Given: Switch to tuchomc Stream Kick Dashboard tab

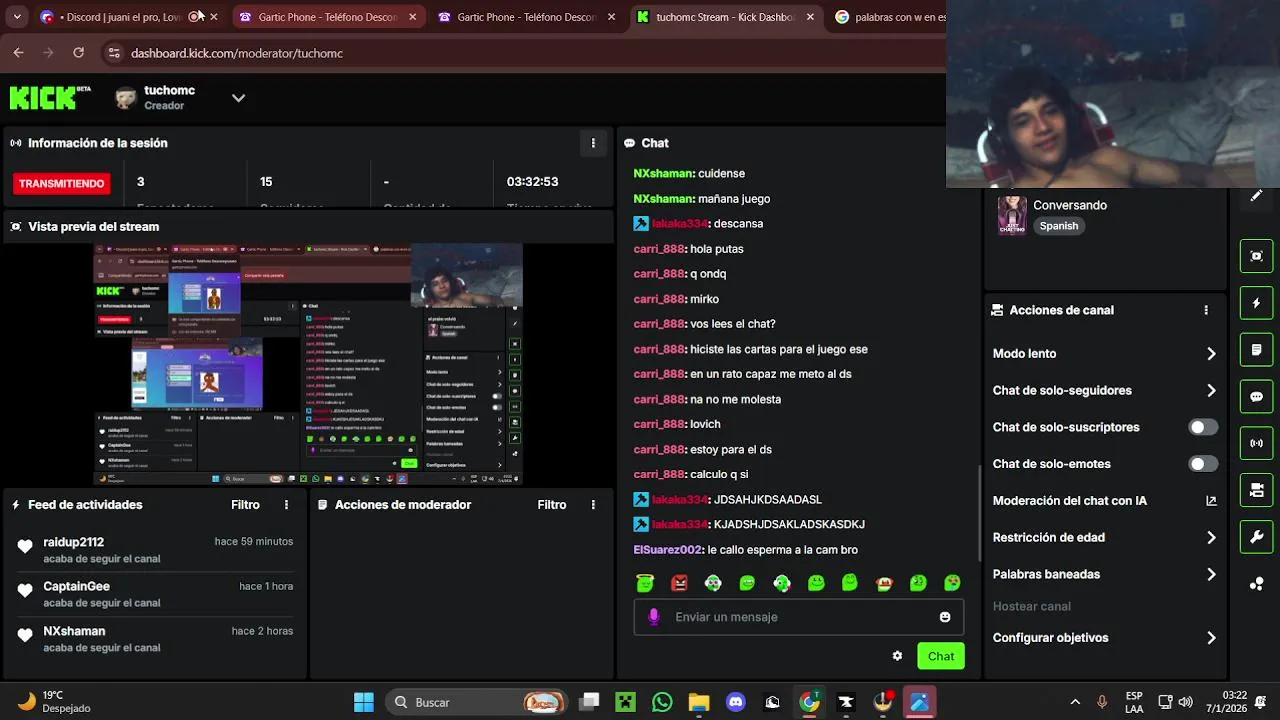Looking at the screenshot, I should coord(727,17).
